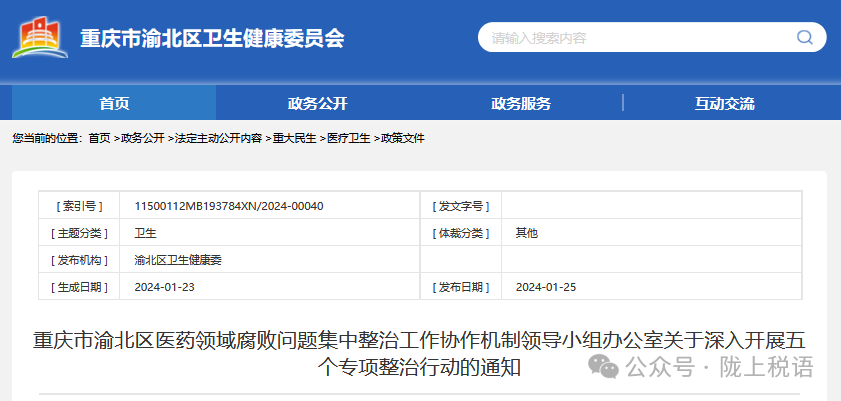The width and height of the screenshot is (841, 401).
Task: Select index number 11500112MB193784XN/2024-00040
Action: click(229, 206)
